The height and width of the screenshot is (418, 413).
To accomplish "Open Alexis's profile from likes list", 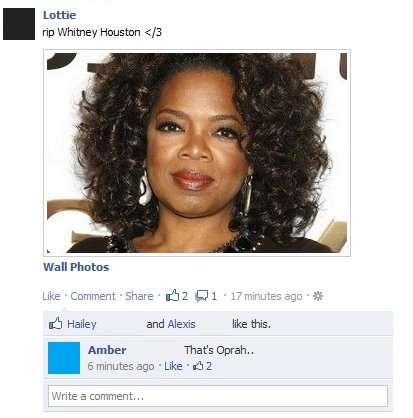I will (x=182, y=324).
